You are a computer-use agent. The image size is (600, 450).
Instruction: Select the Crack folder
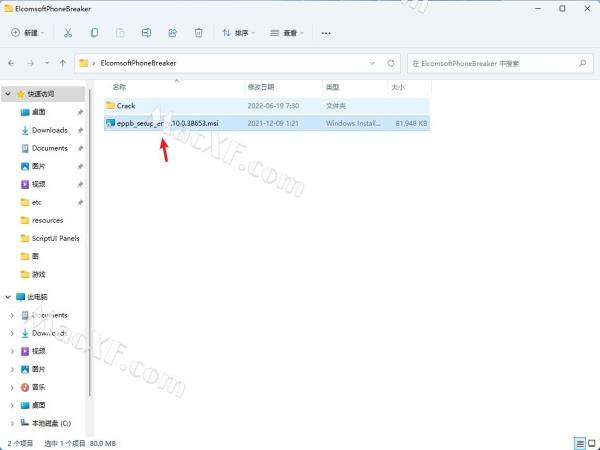pos(267,106)
